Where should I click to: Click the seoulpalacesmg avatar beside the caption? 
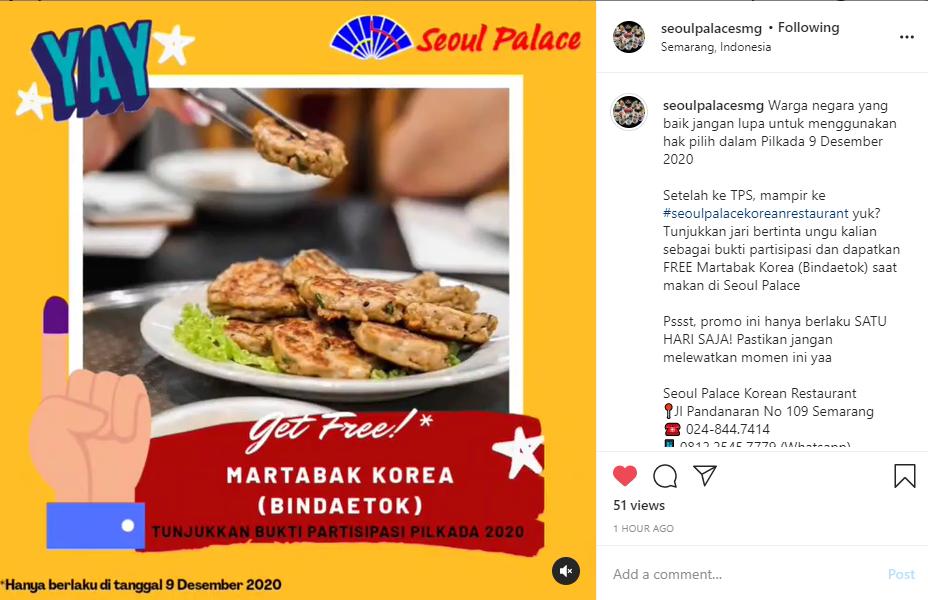pos(629,111)
